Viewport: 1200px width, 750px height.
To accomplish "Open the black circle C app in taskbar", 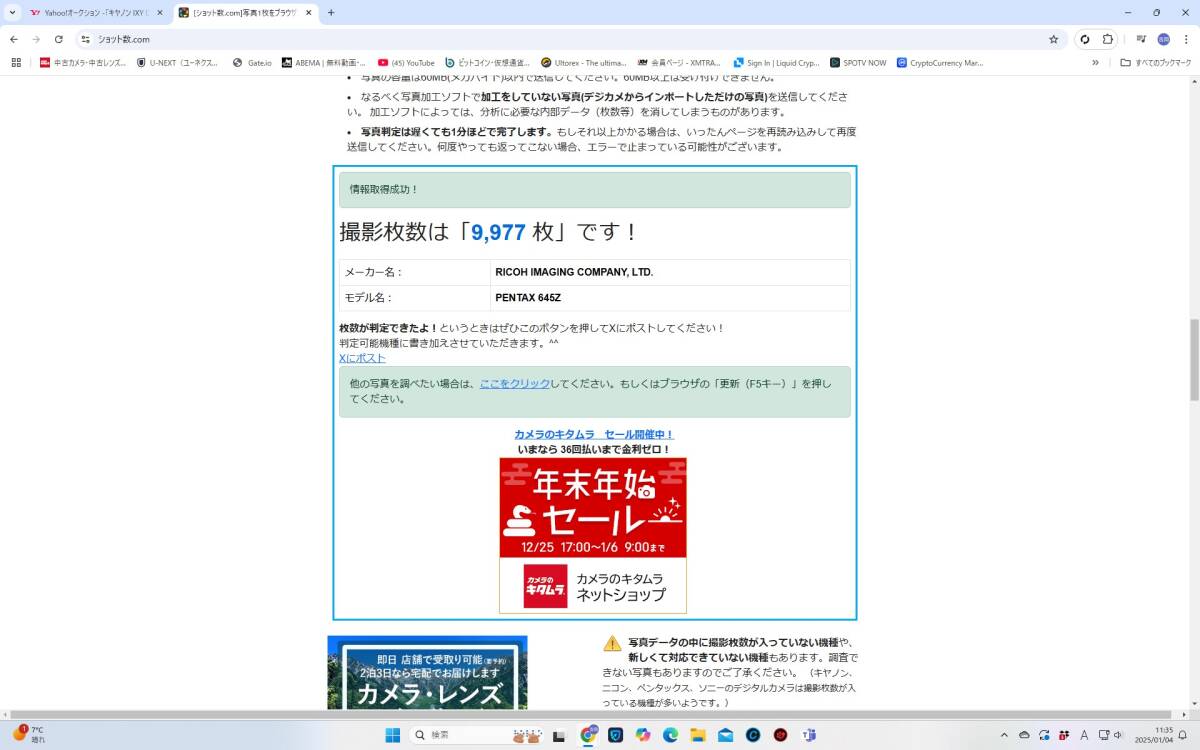I will click(753, 735).
